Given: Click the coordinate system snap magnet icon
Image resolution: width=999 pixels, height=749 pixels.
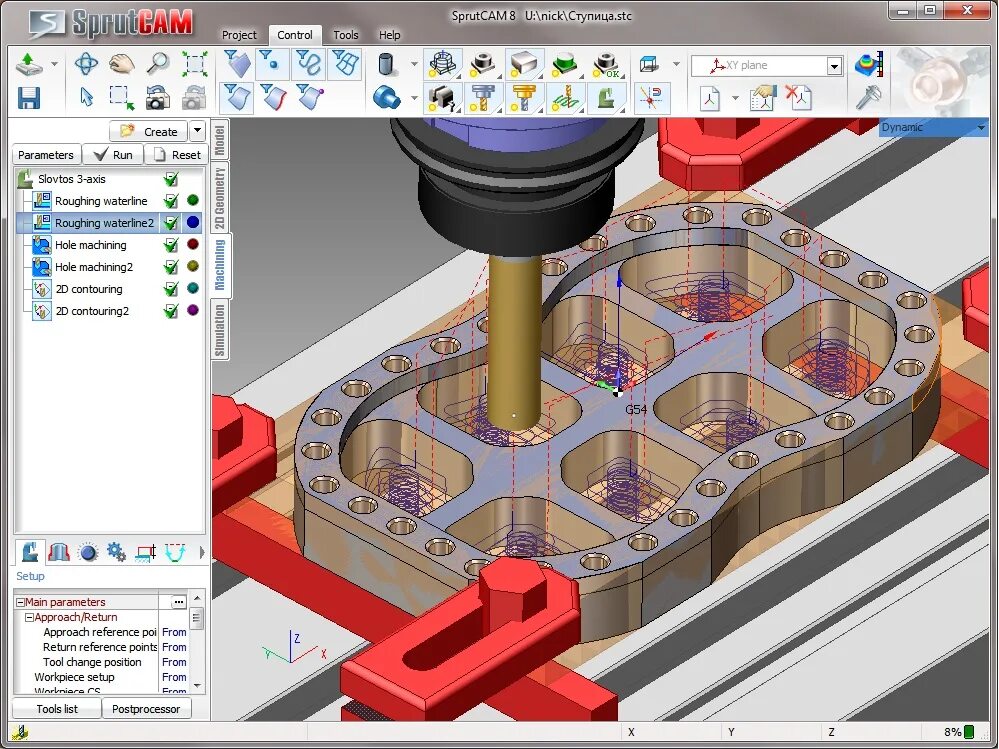Looking at the screenshot, I should (x=652, y=98).
